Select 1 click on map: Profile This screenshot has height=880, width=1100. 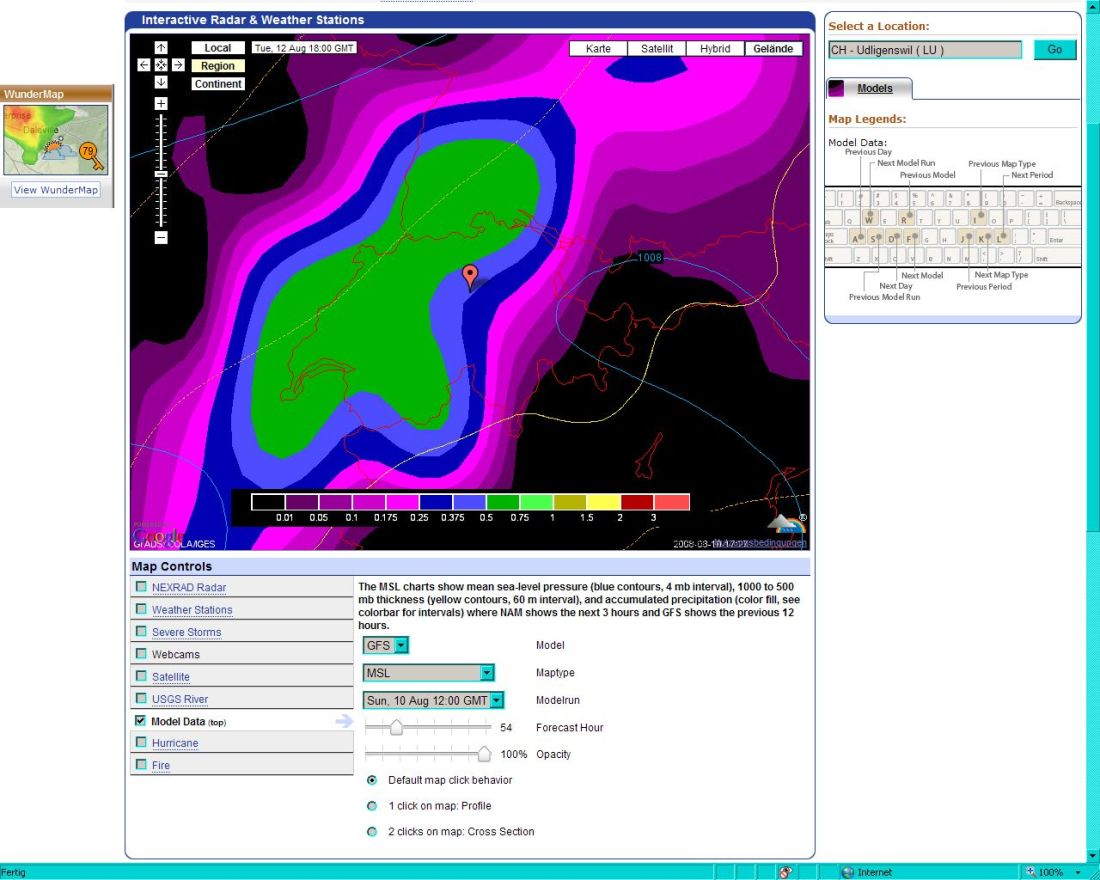(373, 806)
